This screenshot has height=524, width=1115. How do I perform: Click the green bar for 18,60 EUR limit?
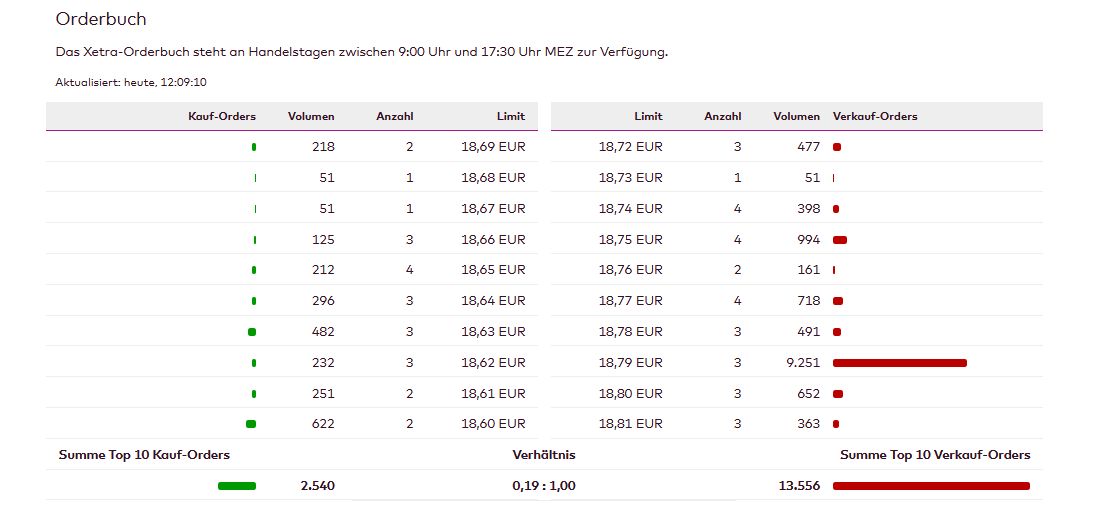pos(251,424)
